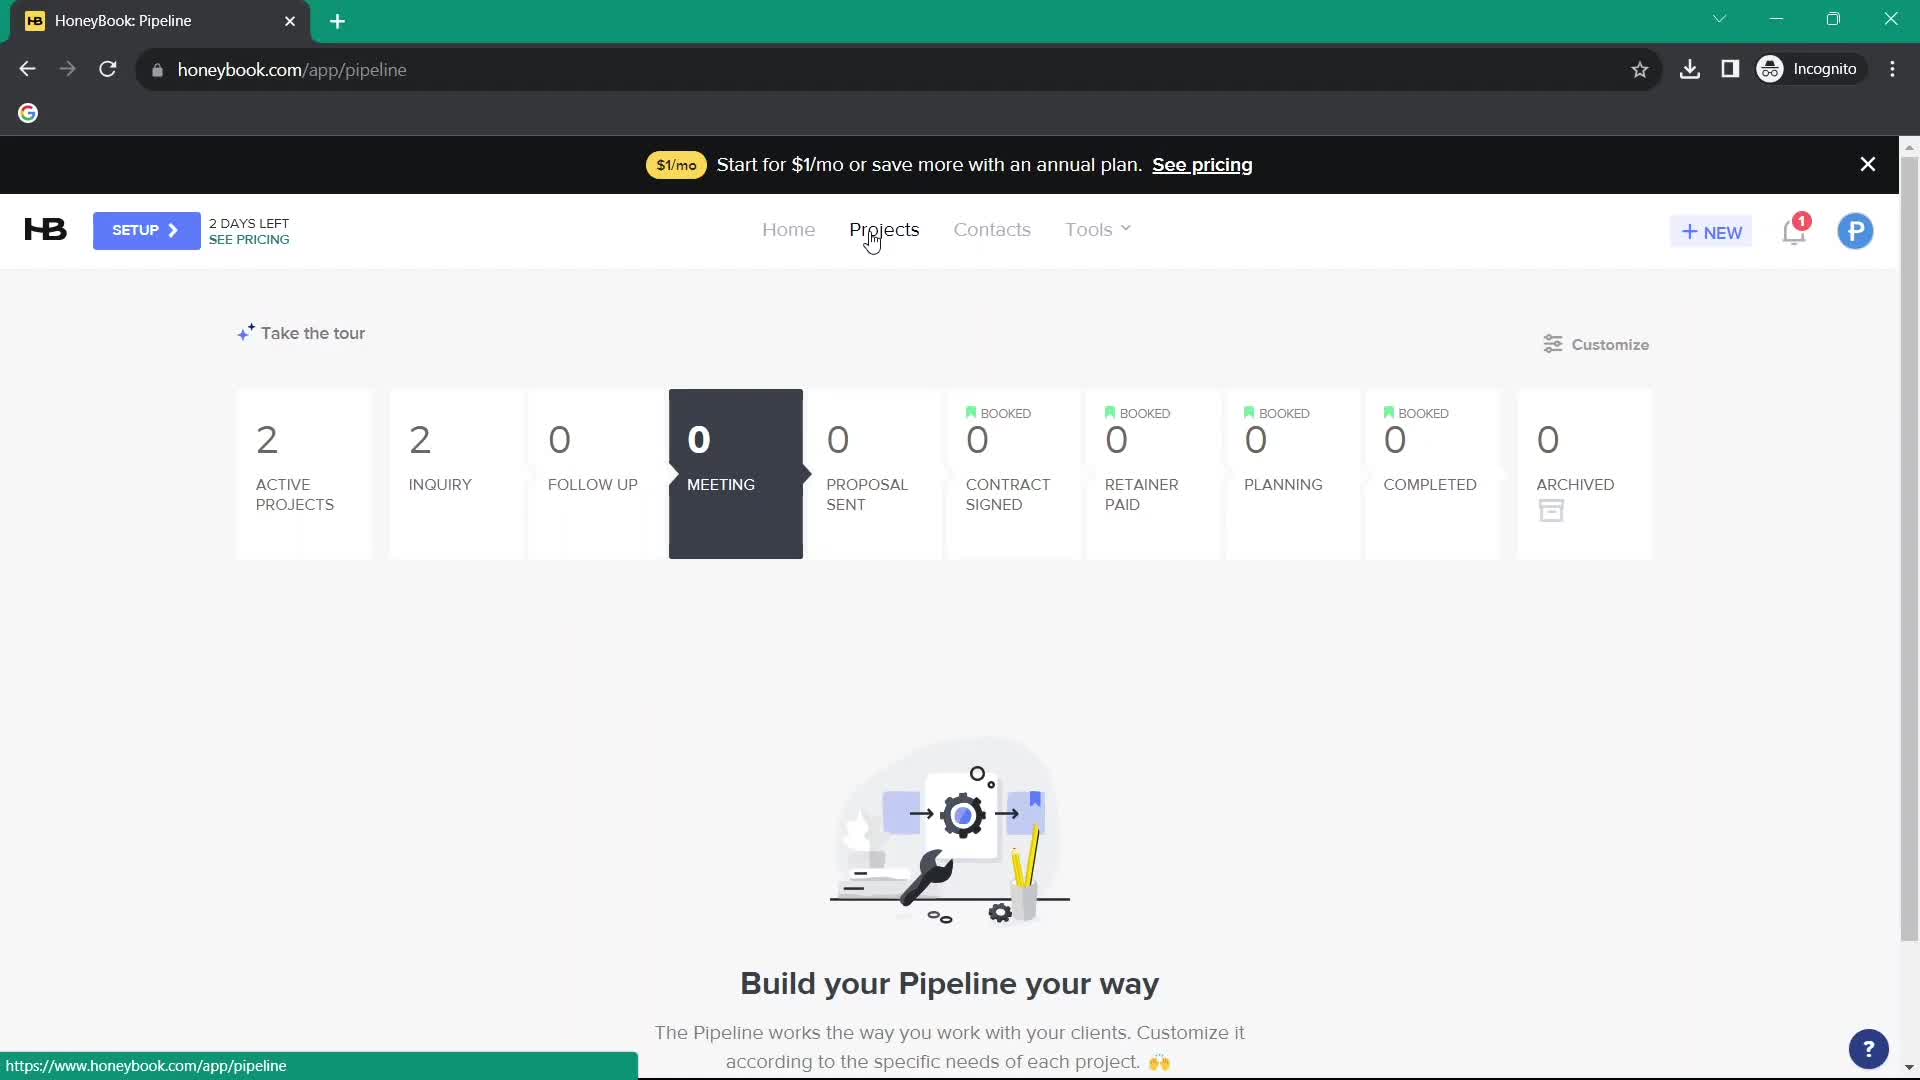Close the HoneyBook Pipeline tab
The image size is (1920, 1080).
289,21
